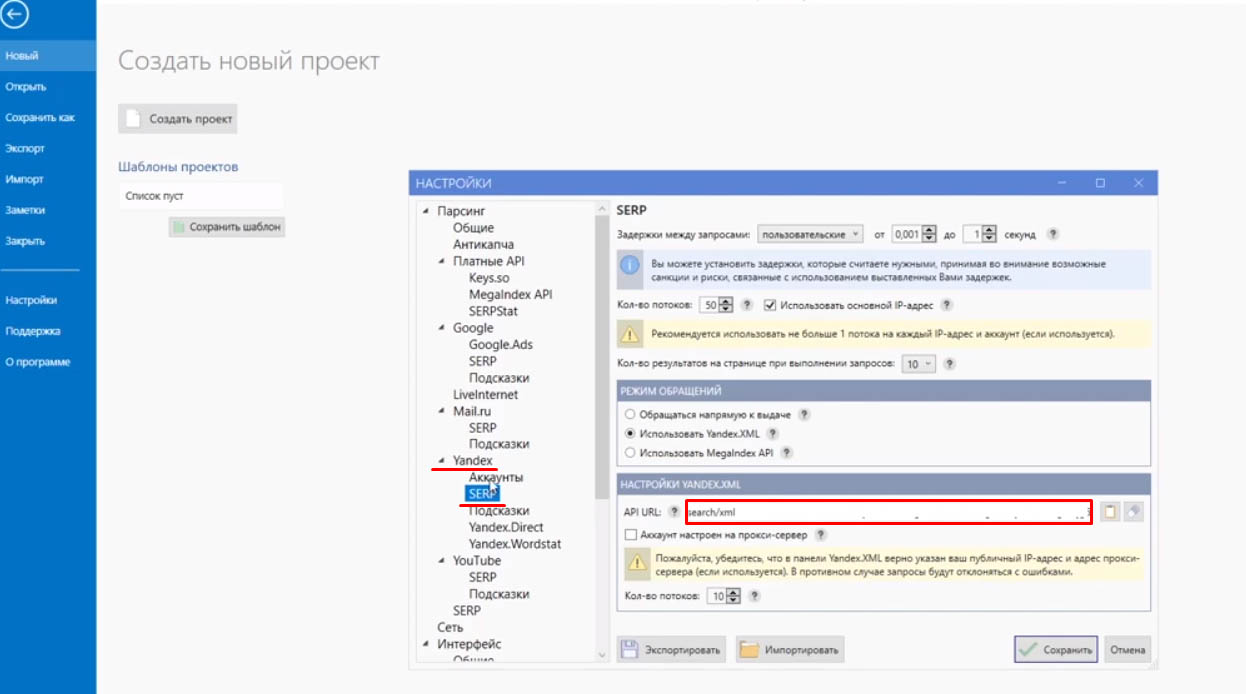1246x694 pixels.
Task: Adjust Yandex.XML threads stepper showing 10
Action: [x=733, y=596]
